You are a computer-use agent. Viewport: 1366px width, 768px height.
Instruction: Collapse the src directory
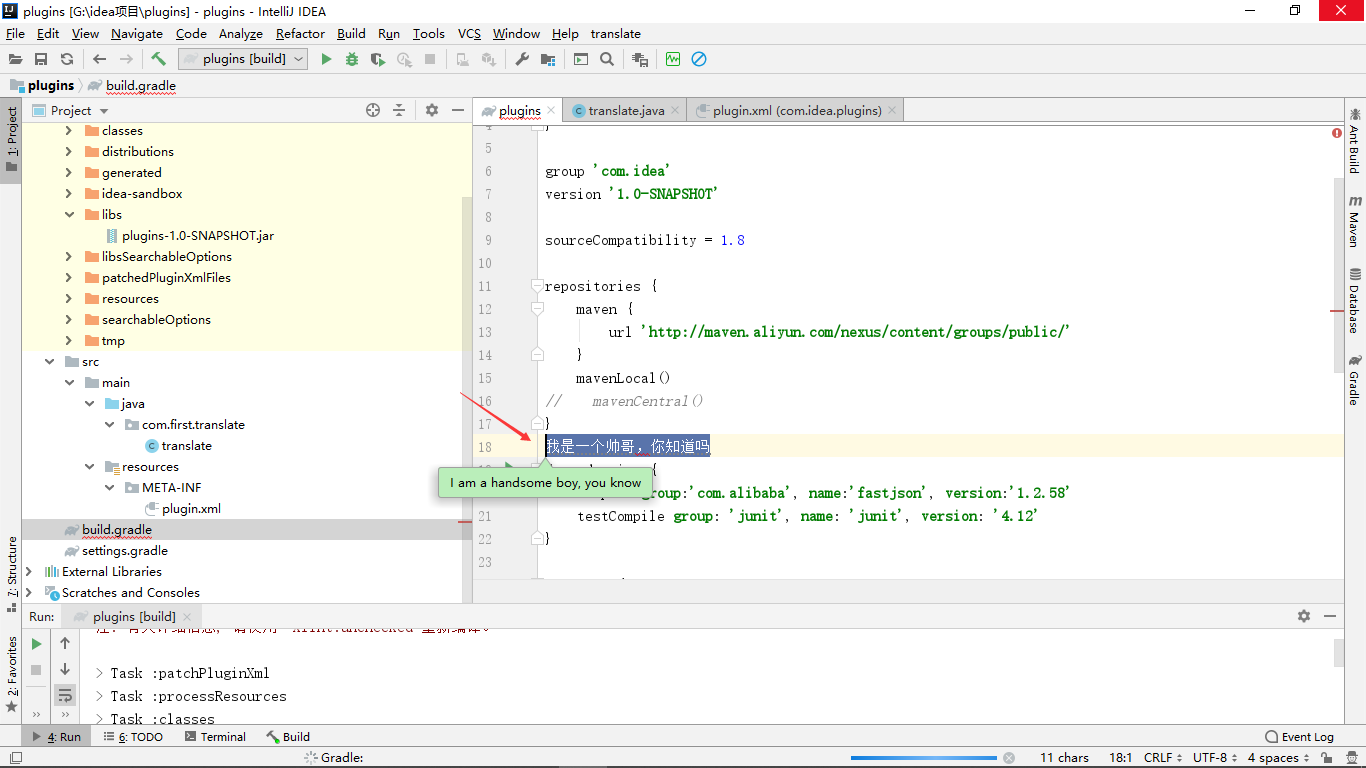[x=49, y=361]
